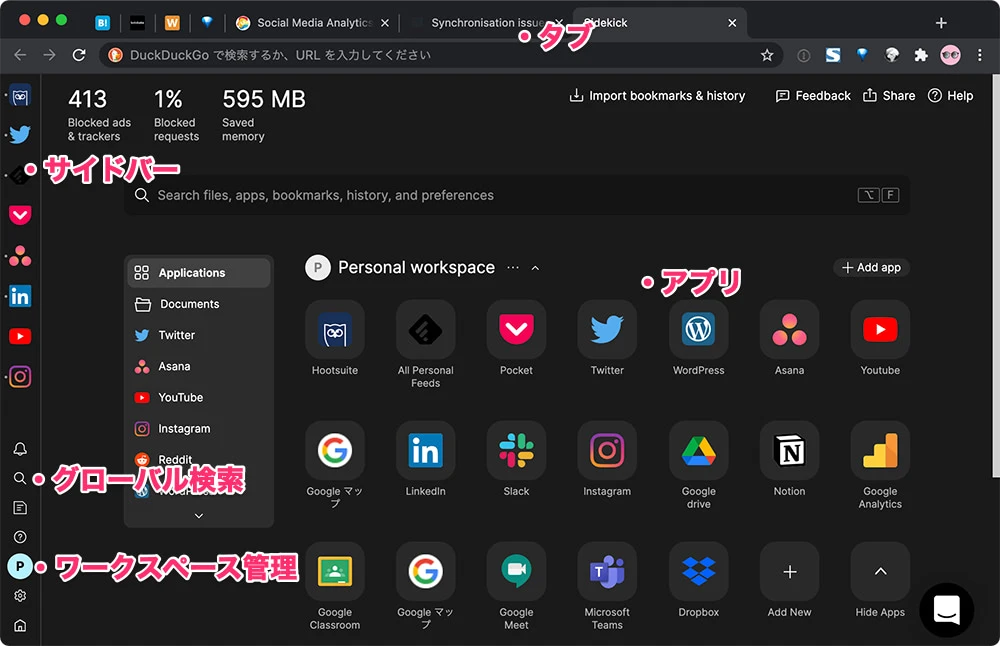This screenshot has width=1000, height=646.
Task: Switch to Social Media Analytics tab
Action: tap(312, 23)
